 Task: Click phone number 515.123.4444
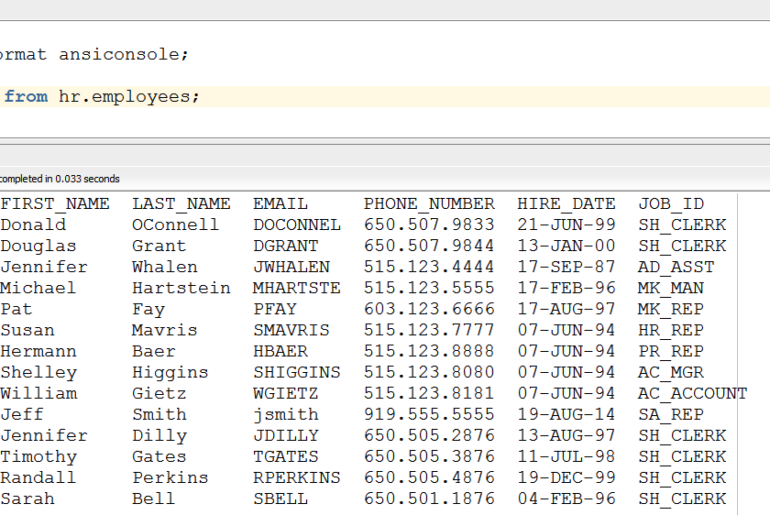tap(429, 267)
